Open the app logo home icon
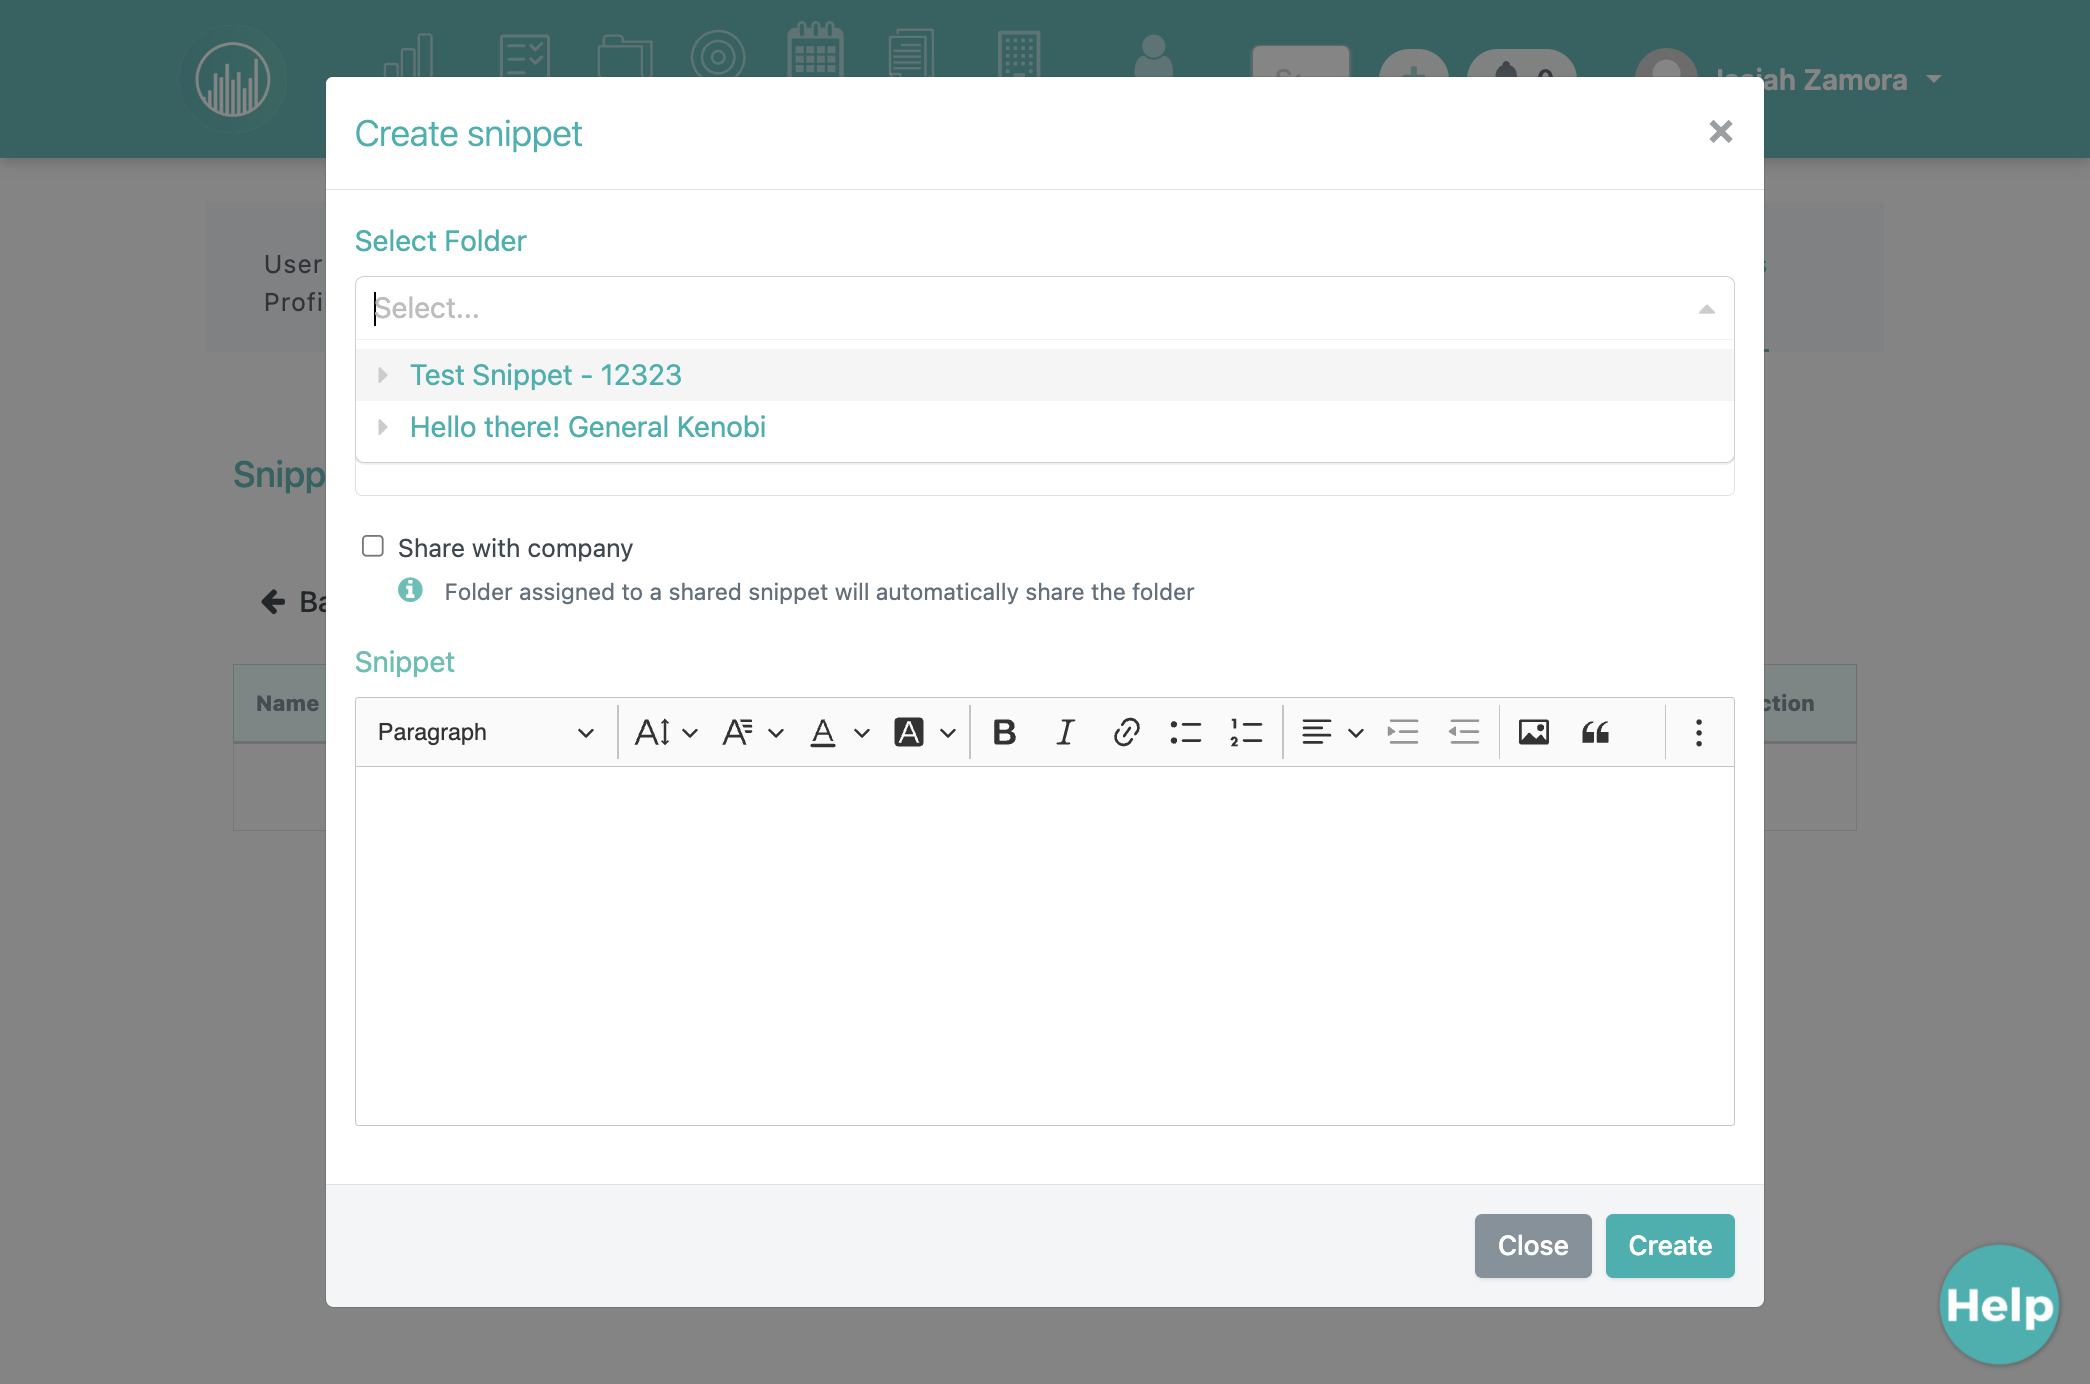 pyautogui.click(x=233, y=79)
